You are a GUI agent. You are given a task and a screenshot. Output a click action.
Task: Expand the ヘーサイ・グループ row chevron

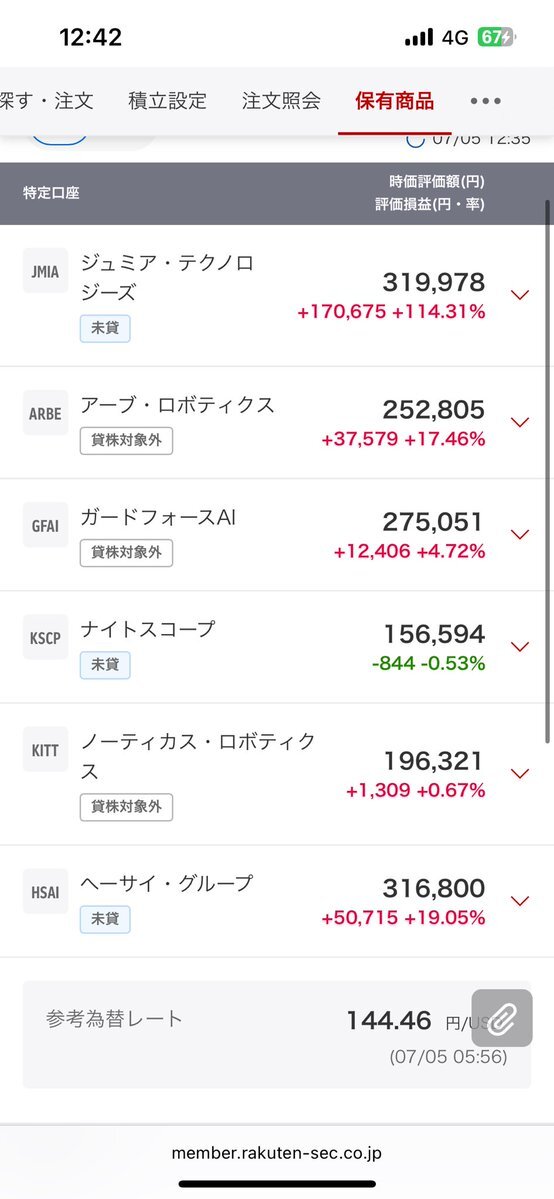click(x=520, y=901)
